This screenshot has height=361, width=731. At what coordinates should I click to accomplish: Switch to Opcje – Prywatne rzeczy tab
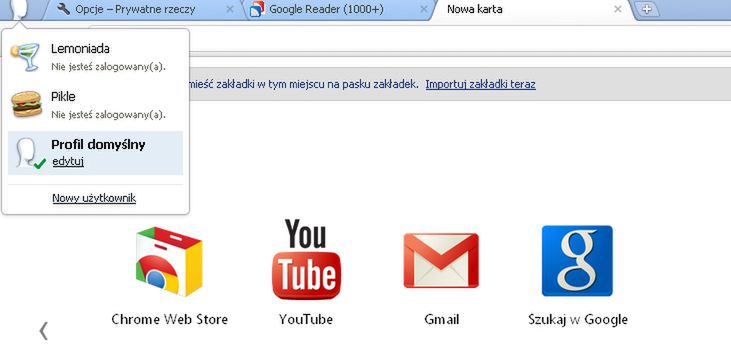click(145, 10)
